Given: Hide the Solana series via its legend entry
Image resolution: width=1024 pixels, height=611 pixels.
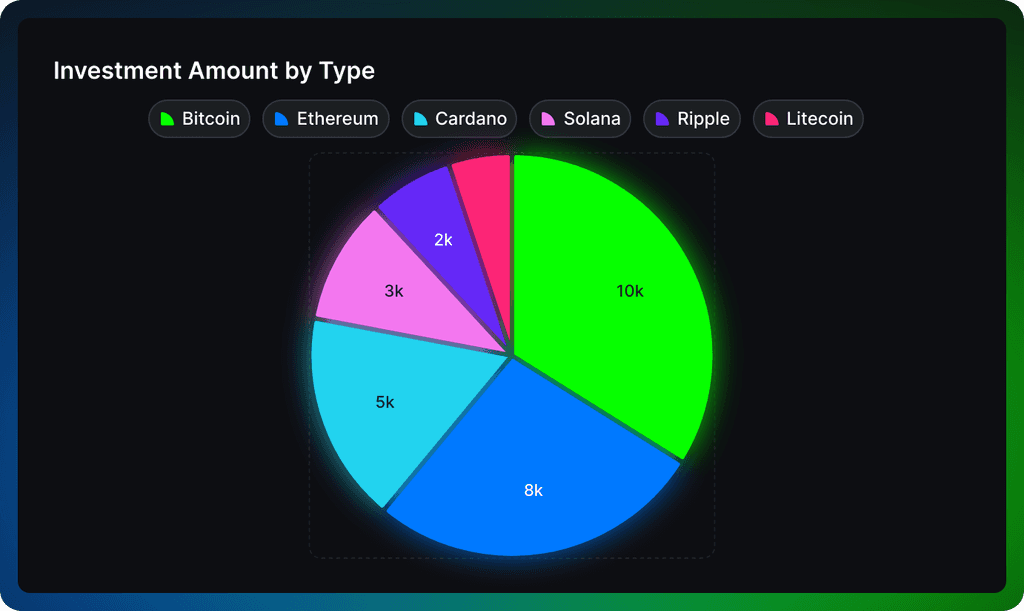Looking at the screenshot, I should (580, 119).
